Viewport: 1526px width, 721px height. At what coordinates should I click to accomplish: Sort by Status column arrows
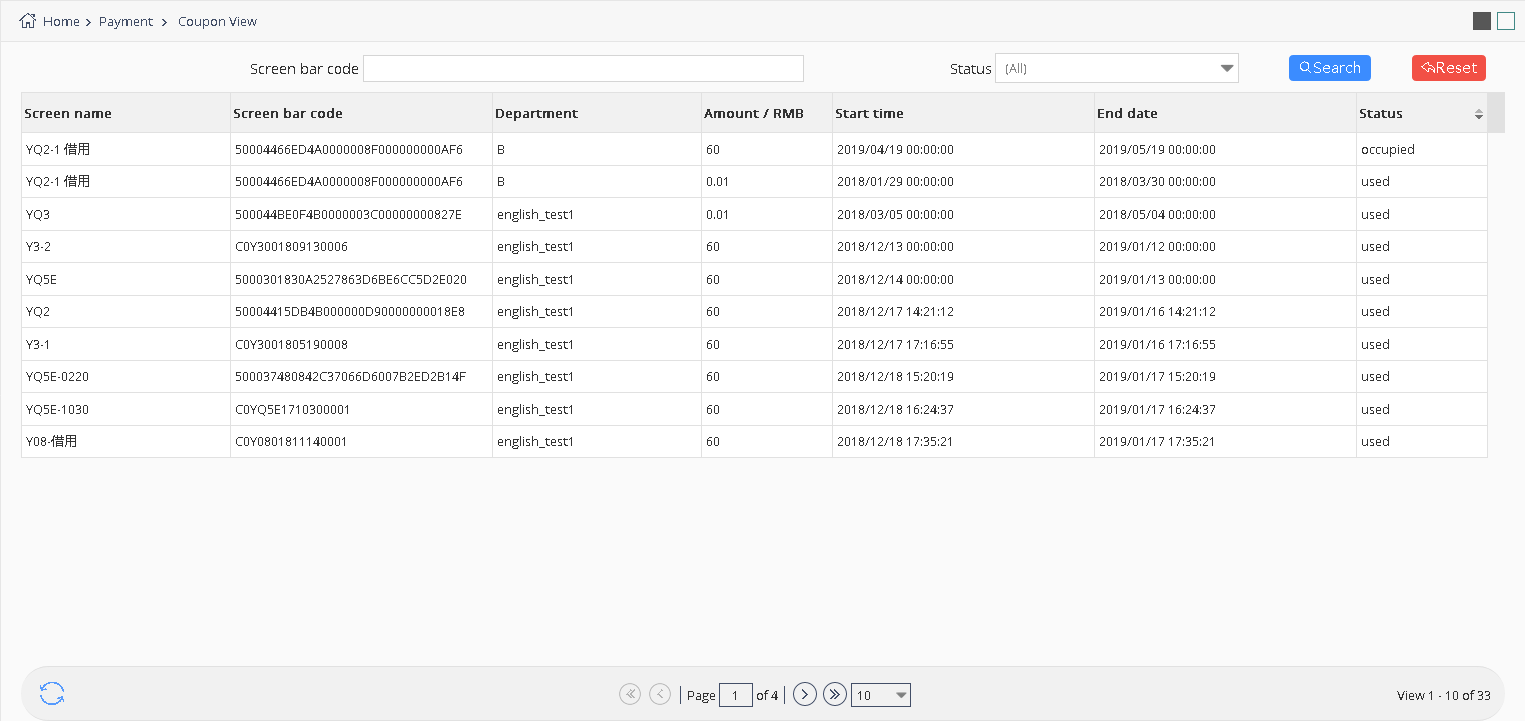tap(1479, 114)
